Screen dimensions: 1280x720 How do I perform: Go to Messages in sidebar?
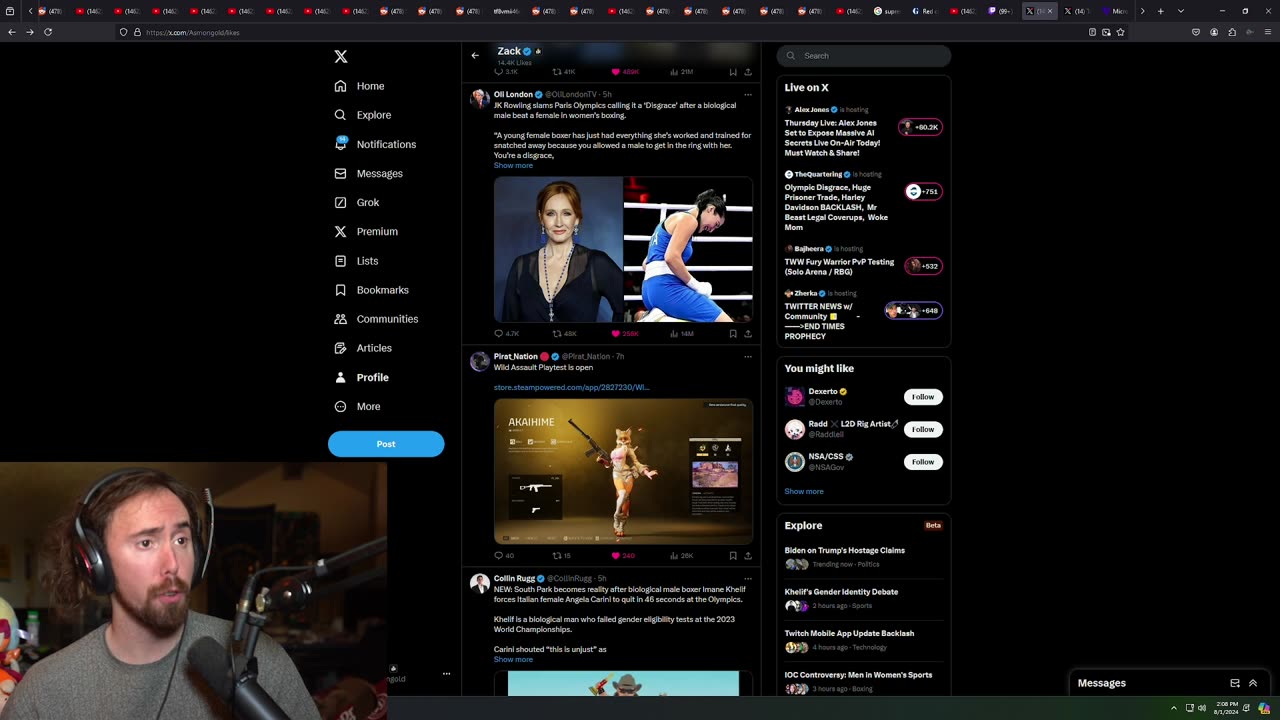[x=369, y=173]
